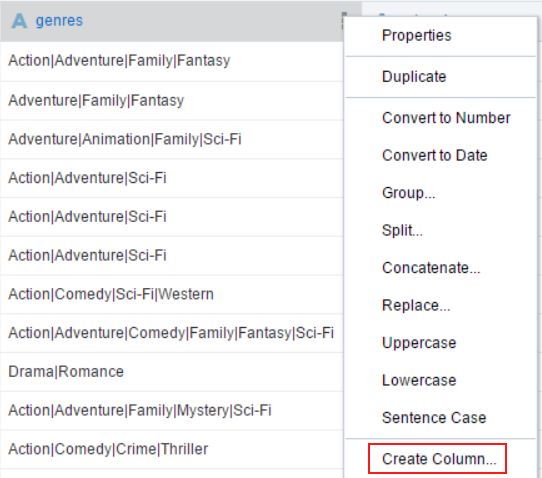The height and width of the screenshot is (478, 542).
Task: Select Convert to Number option
Action: pos(446,118)
